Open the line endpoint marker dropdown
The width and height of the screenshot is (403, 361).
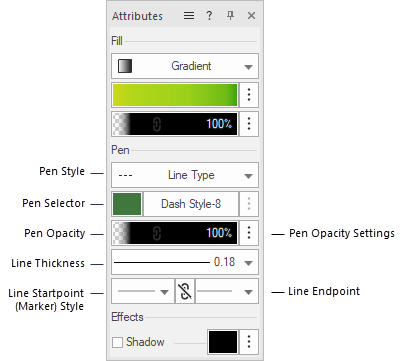227,291
